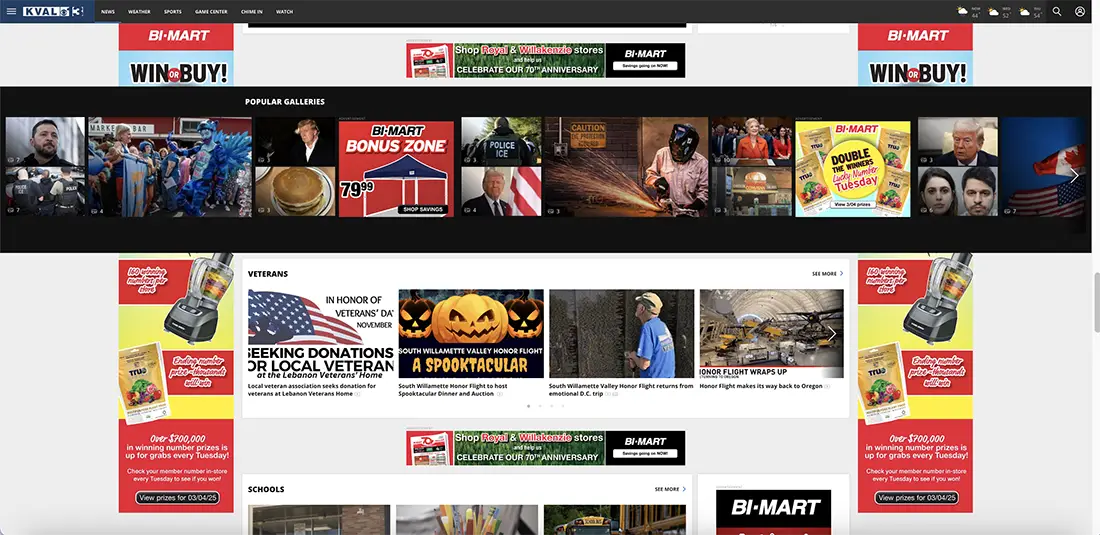Viewport: 1100px width, 535px height.
Task: Open the Trump and mugshots gallery thumbnail
Action: (x=958, y=167)
